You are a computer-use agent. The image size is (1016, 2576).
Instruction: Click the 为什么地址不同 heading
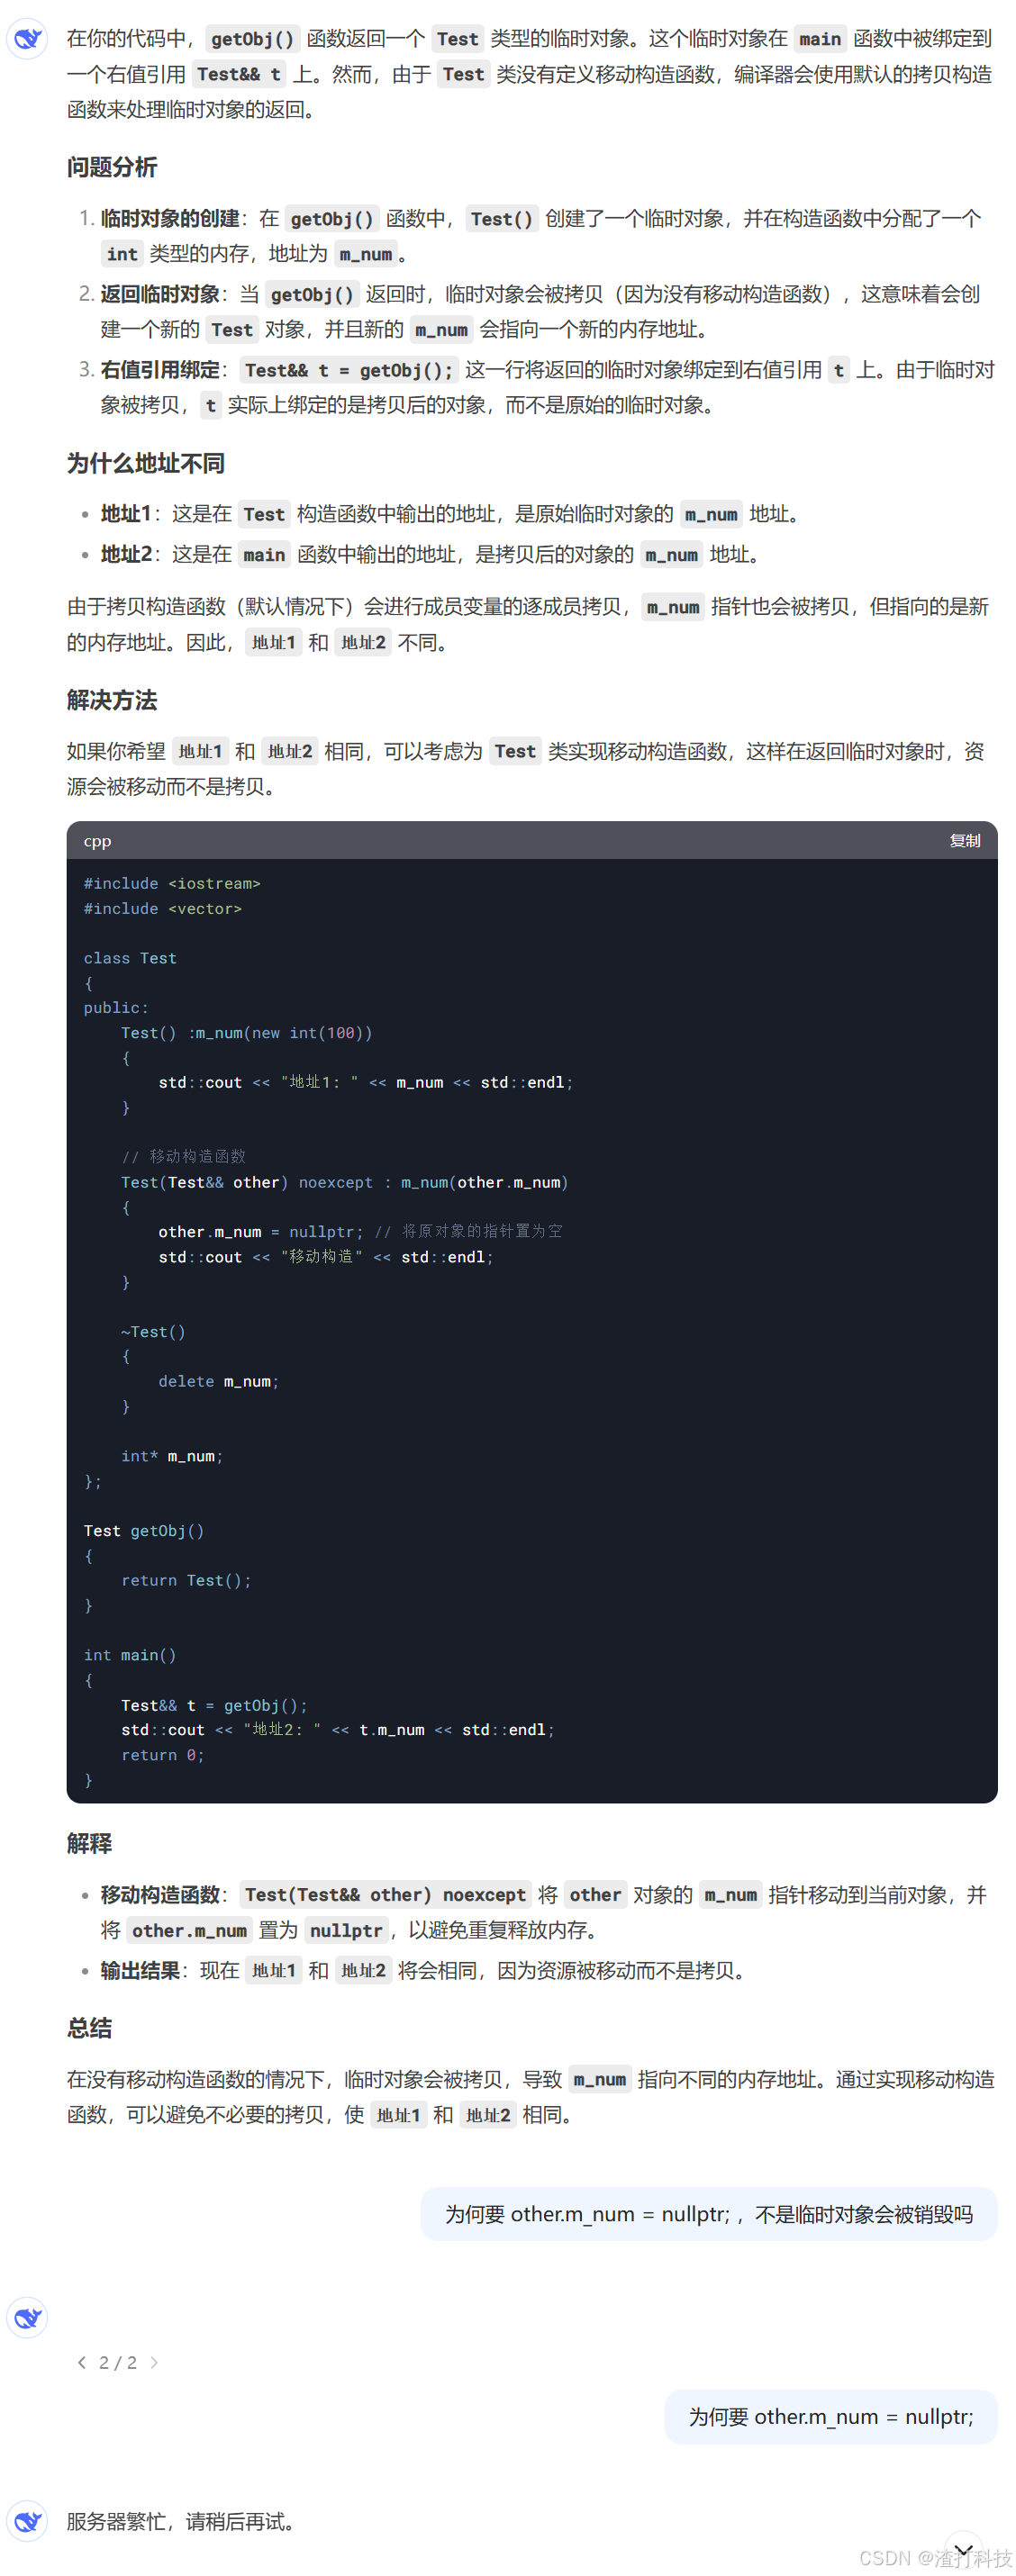146,463
